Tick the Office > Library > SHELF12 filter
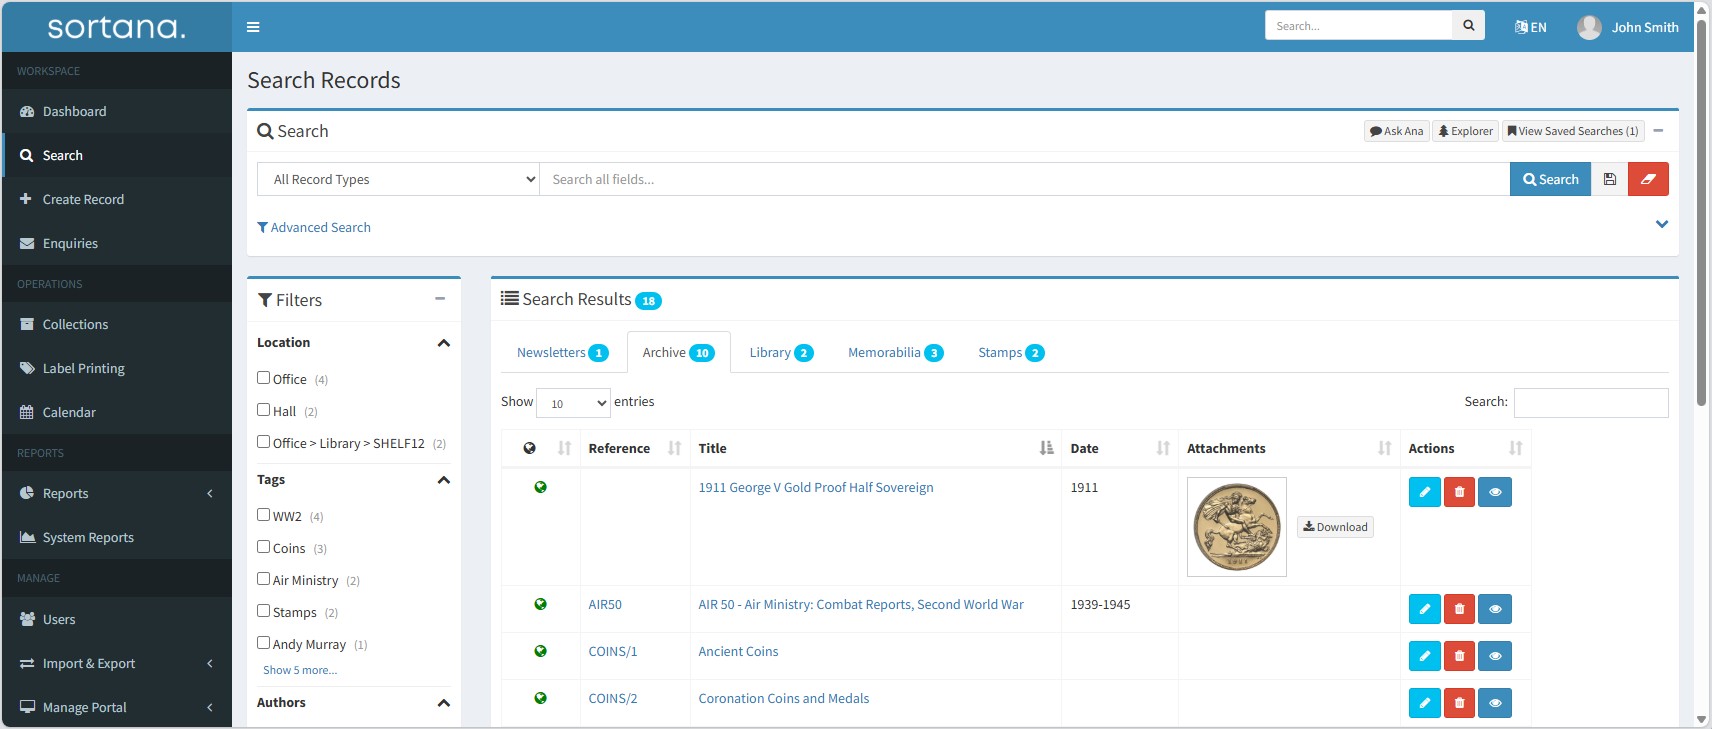This screenshot has height=729, width=1712. click(x=264, y=442)
